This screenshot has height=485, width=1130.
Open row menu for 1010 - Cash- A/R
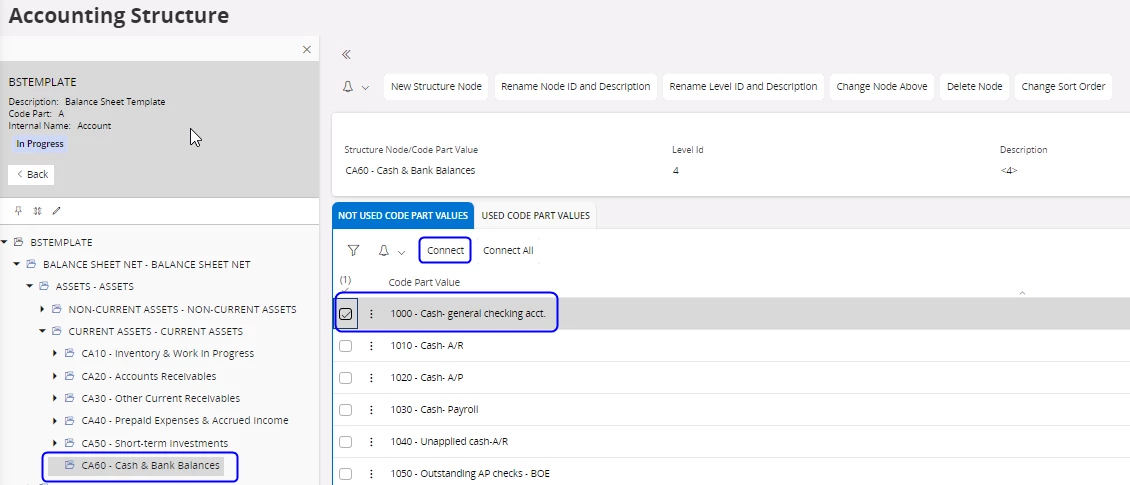click(x=371, y=346)
